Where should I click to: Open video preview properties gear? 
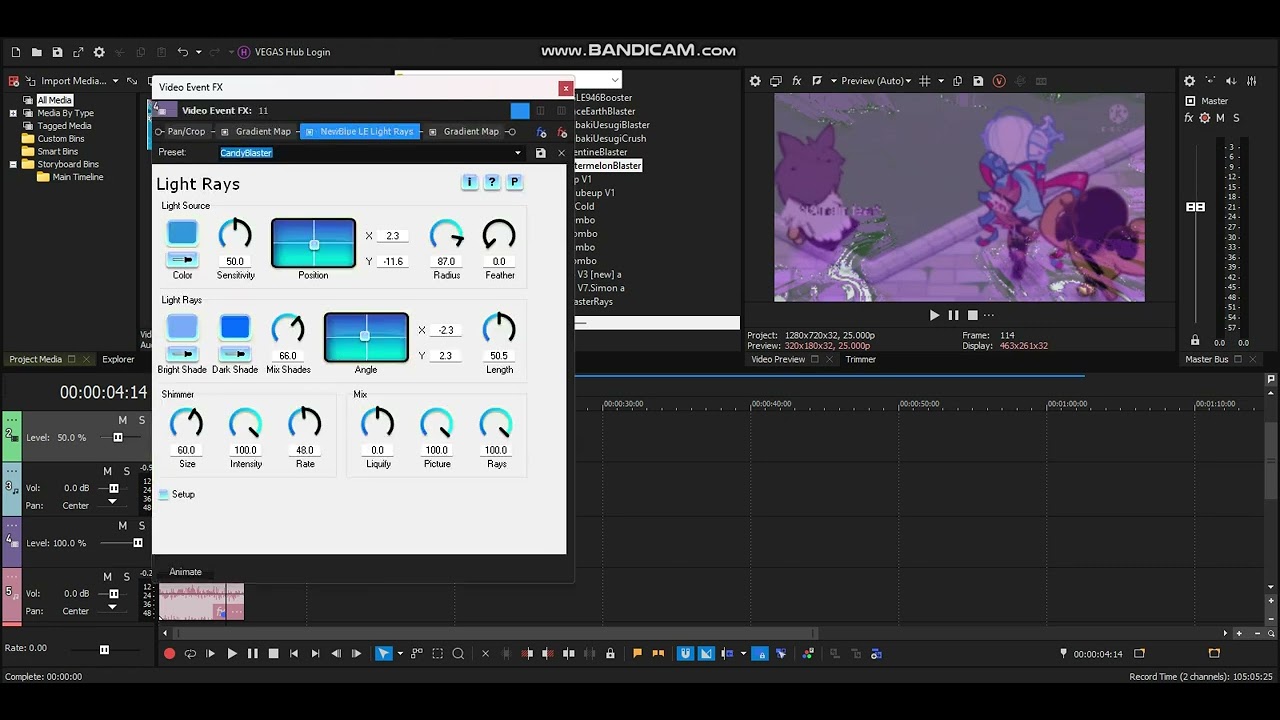pos(755,81)
